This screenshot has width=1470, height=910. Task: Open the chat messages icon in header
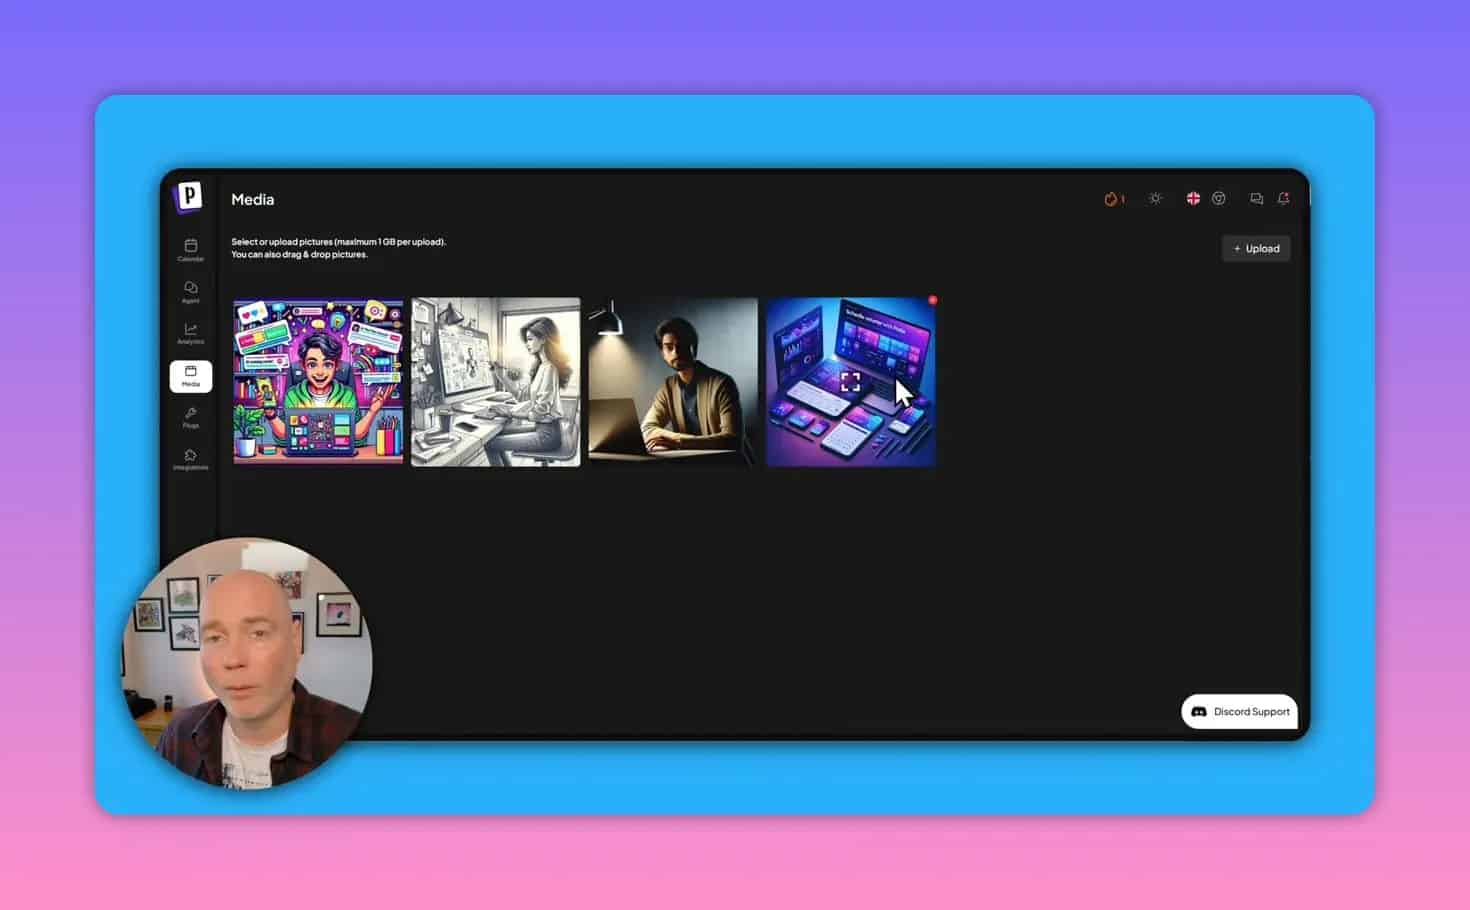tap(1257, 199)
